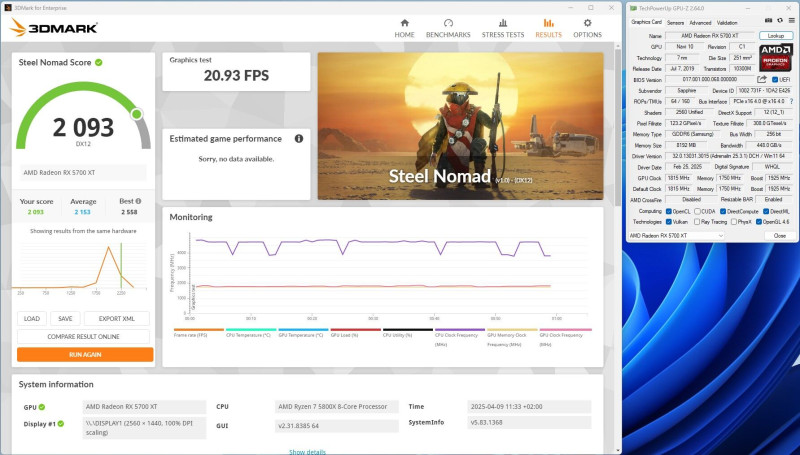Click the GPU-Z Name field AMD Radeon RX 5700 XT
This screenshot has width=800, height=455.
click(709, 36)
